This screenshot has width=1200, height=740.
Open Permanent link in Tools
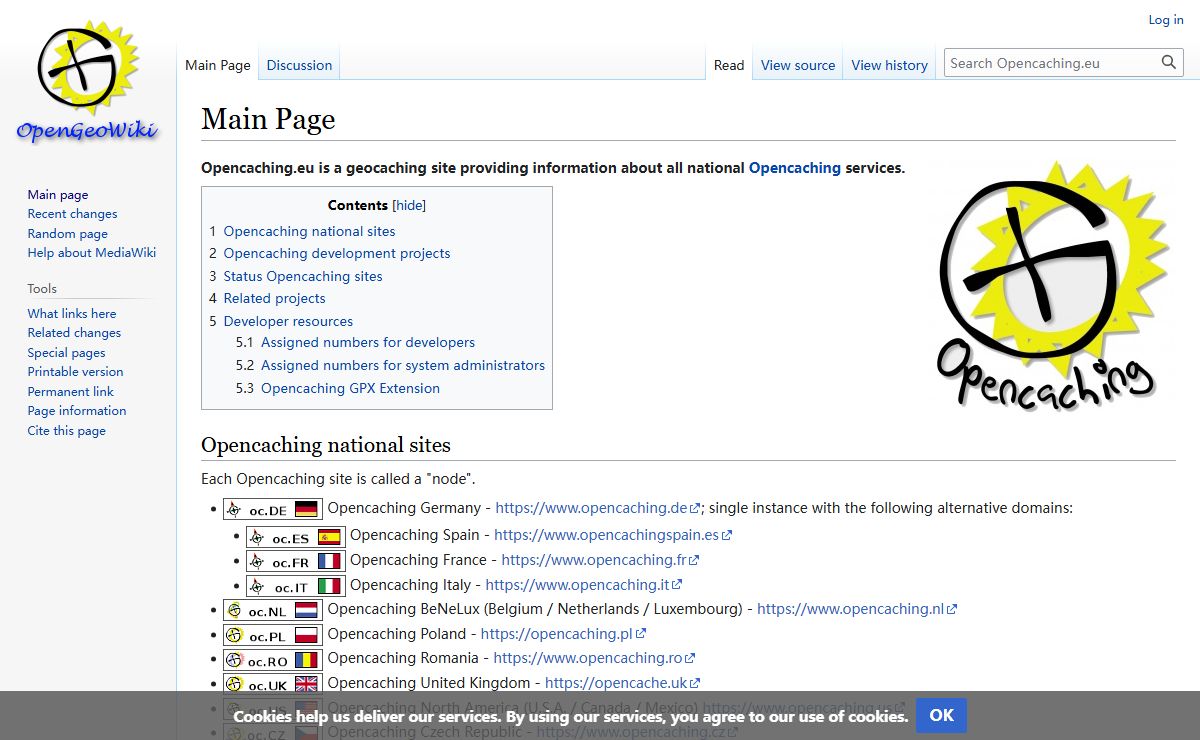point(71,392)
